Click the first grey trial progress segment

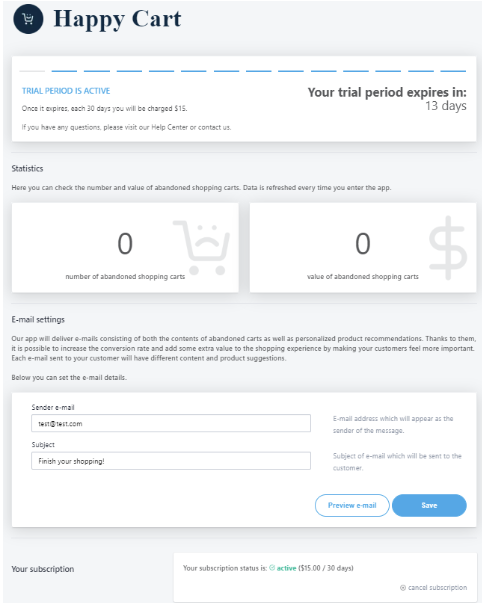(32, 71)
